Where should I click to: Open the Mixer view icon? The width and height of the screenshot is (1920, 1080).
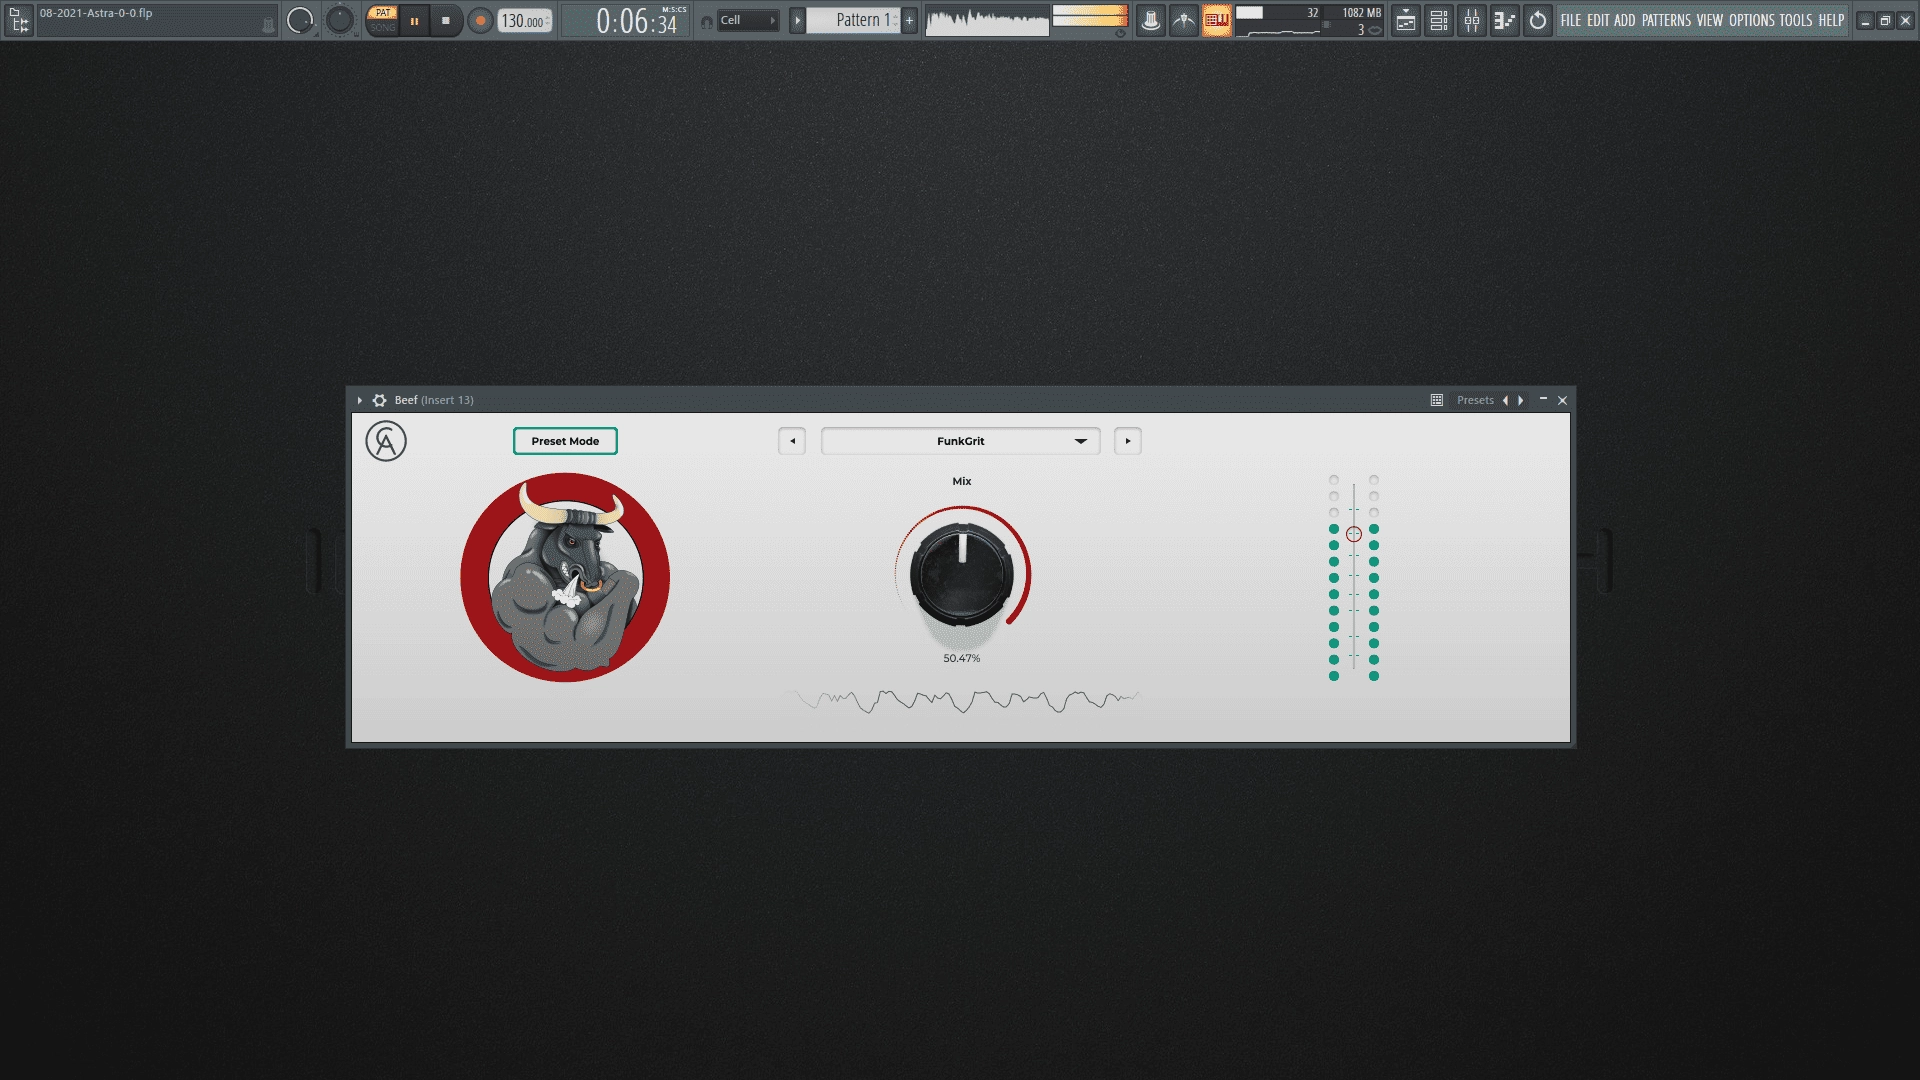click(1472, 20)
